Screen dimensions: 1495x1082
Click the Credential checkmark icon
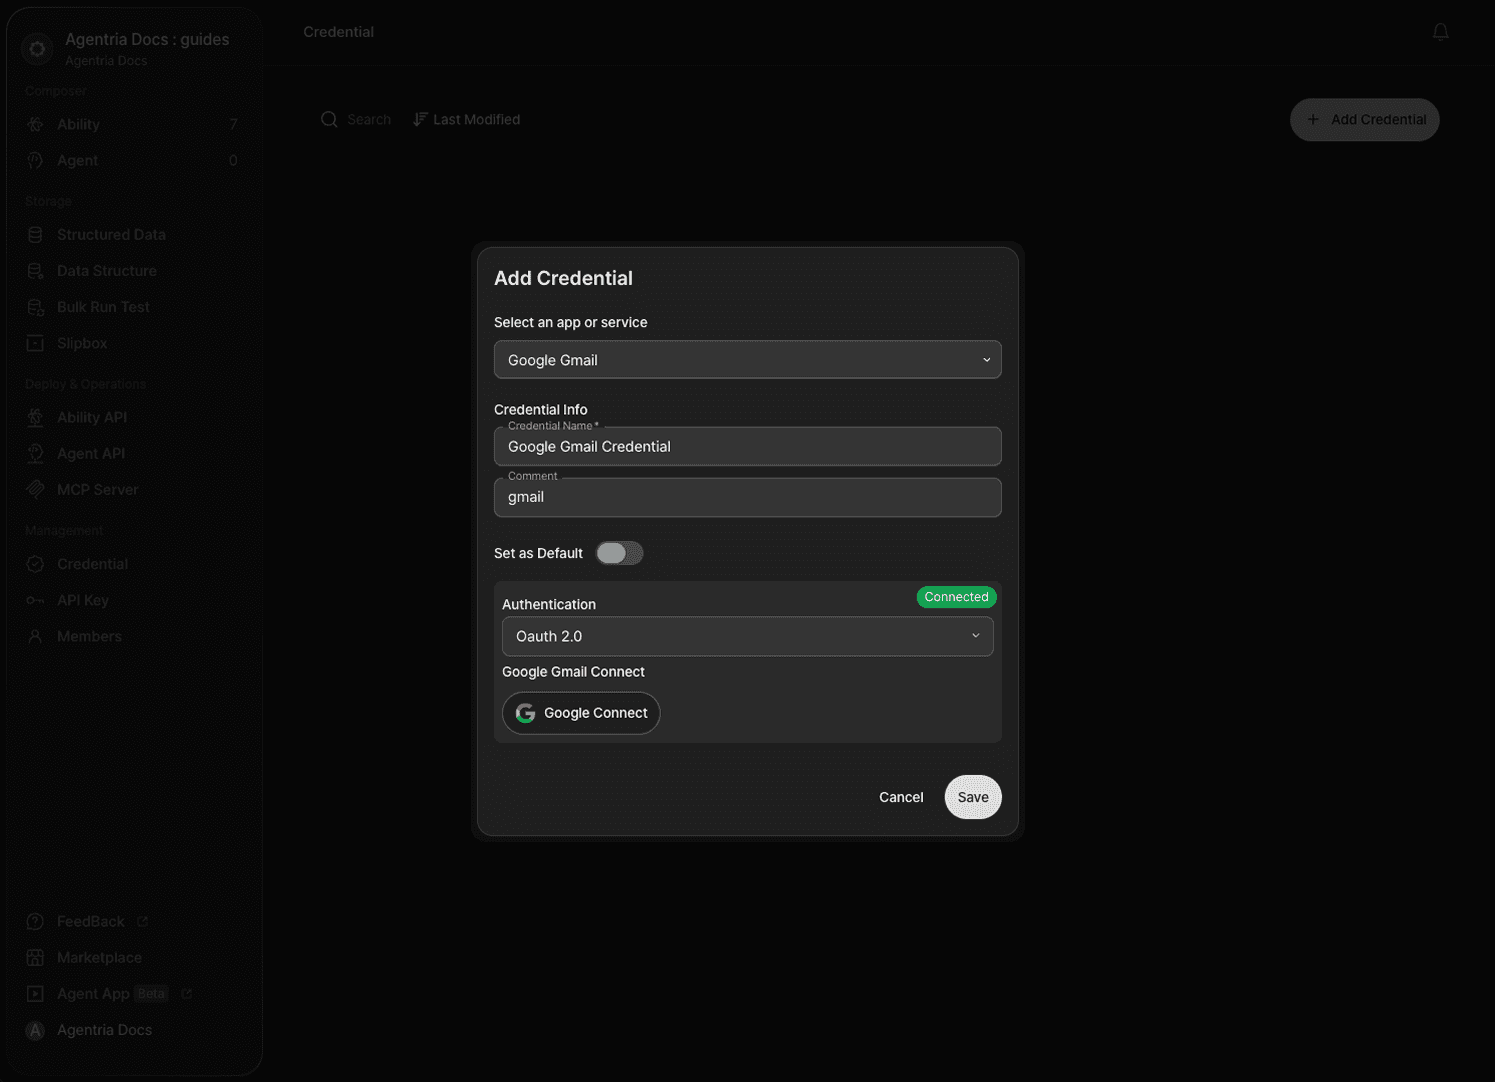(x=35, y=564)
